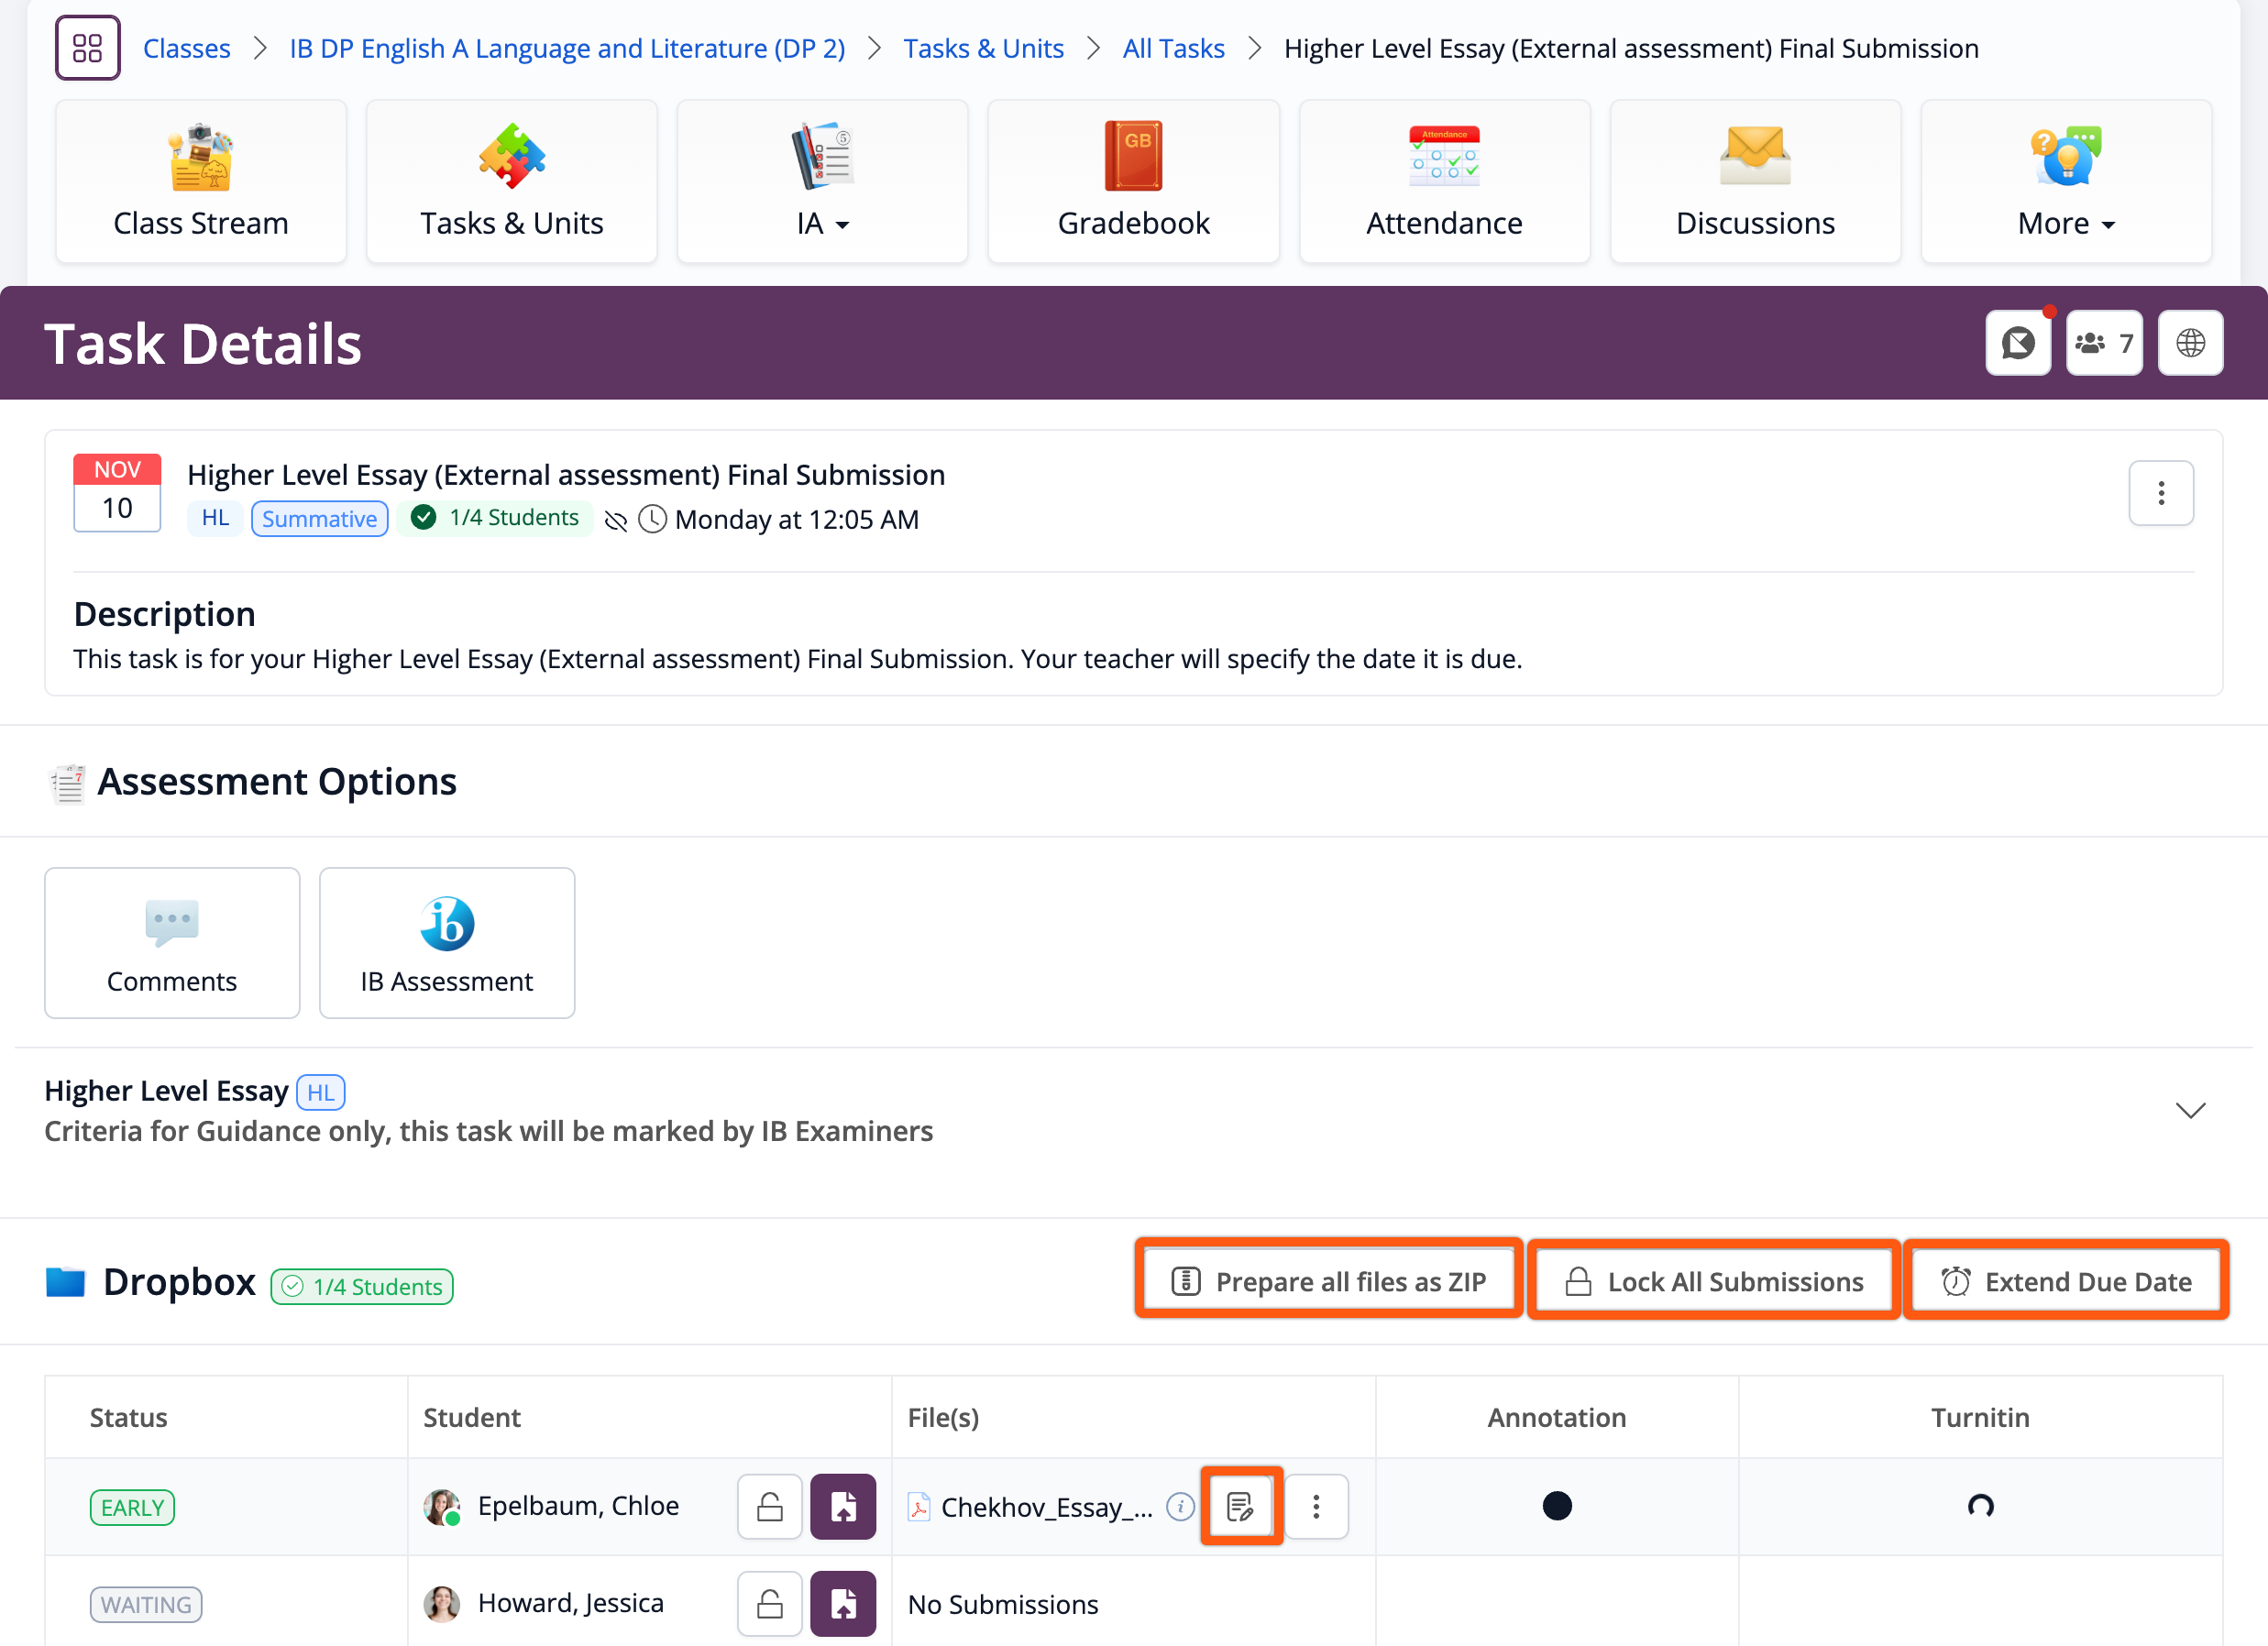Click file info icon beside Chekhov_Essay
This screenshot has height=1646, width=2268.
[1180, 1506]
